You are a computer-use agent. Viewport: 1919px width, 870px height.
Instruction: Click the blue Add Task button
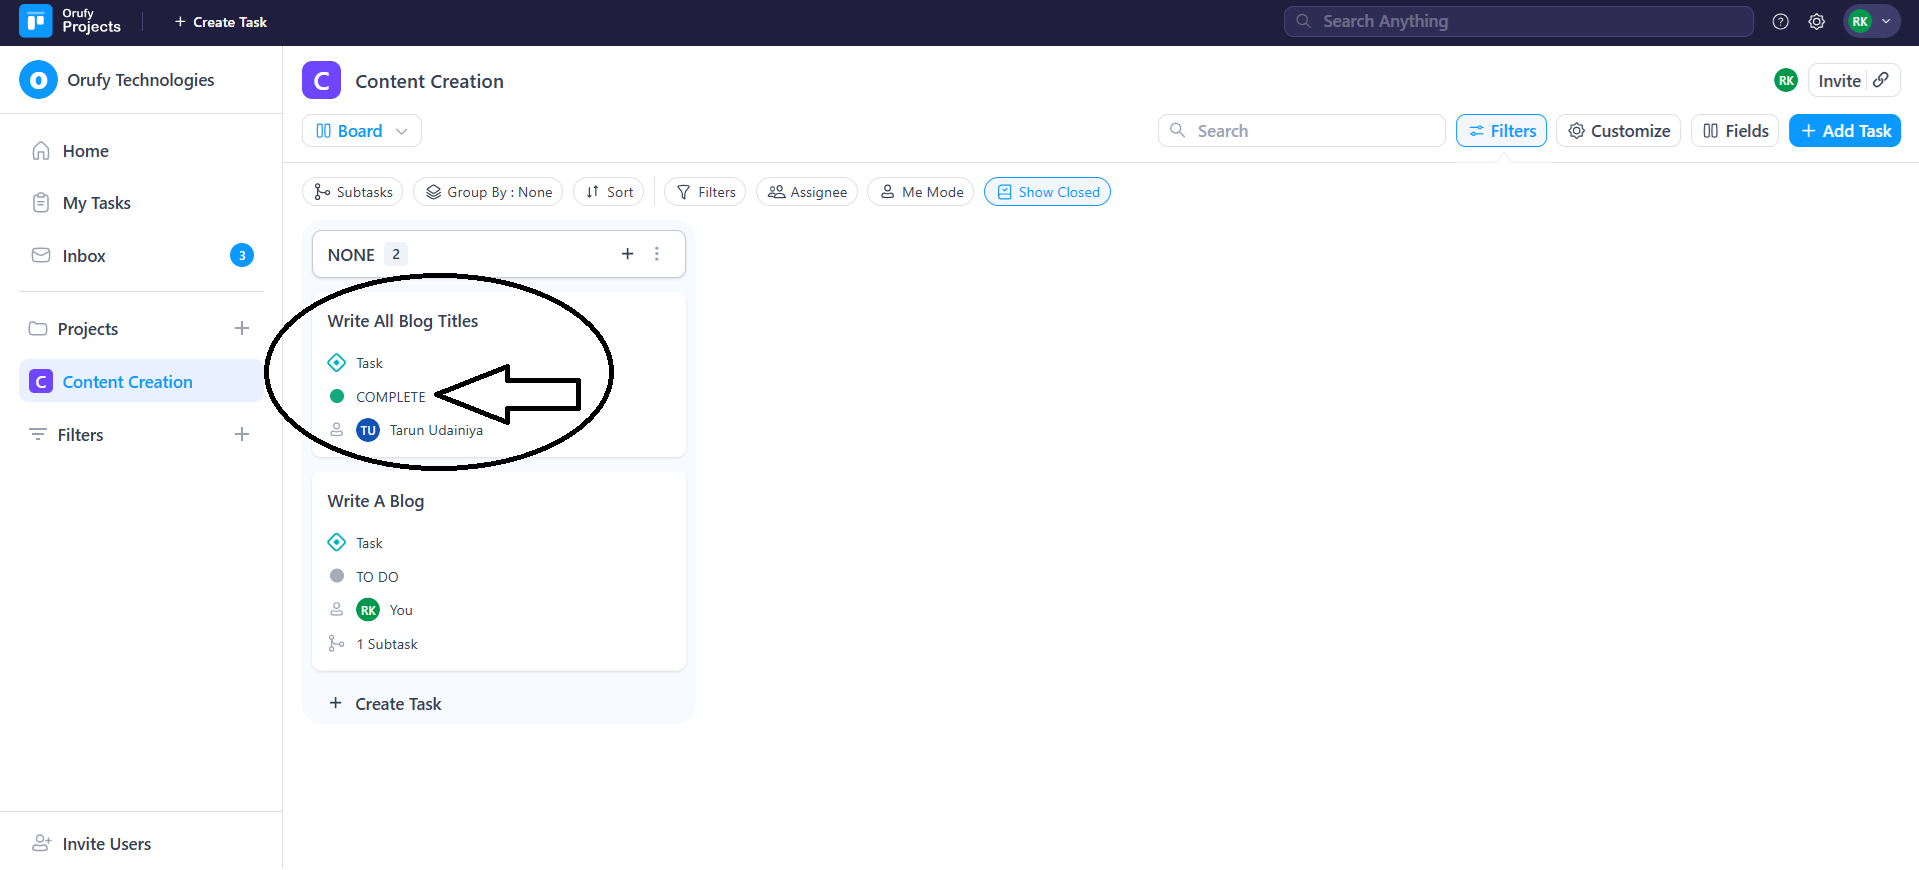1844,131
